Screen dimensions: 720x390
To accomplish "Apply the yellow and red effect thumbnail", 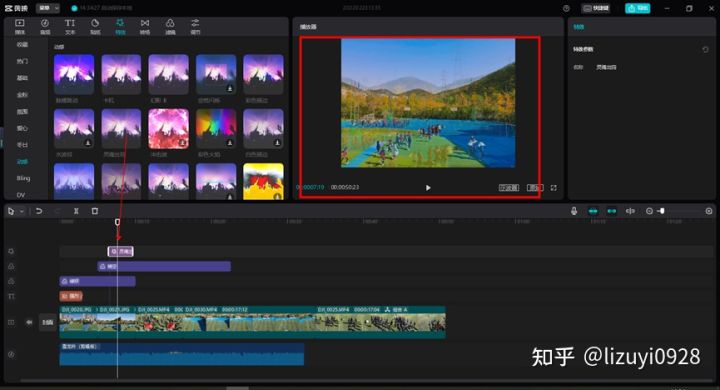I will coord(263,181).
